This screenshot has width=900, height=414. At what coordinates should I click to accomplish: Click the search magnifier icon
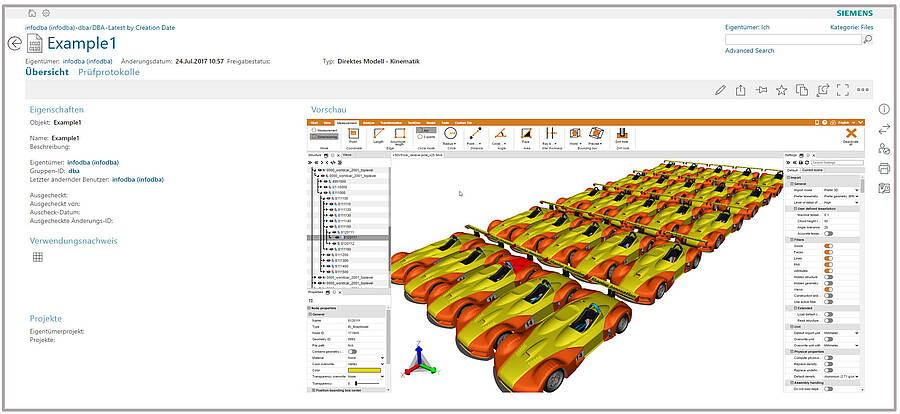click(x=868, y=39)
